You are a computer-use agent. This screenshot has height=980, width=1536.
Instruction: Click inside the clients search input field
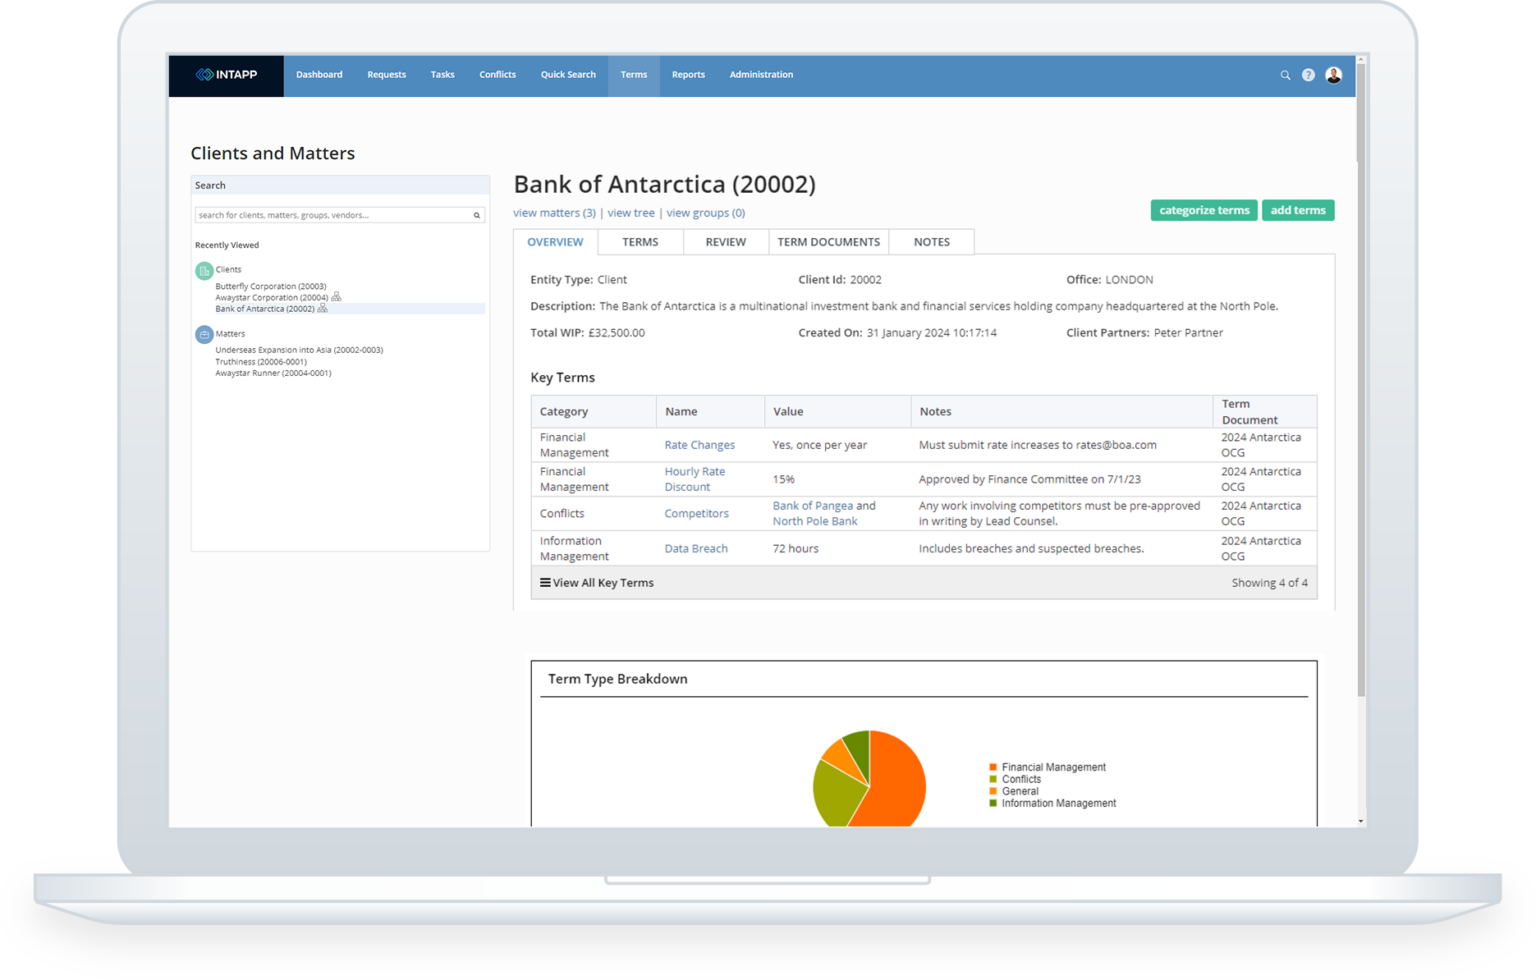330,214
